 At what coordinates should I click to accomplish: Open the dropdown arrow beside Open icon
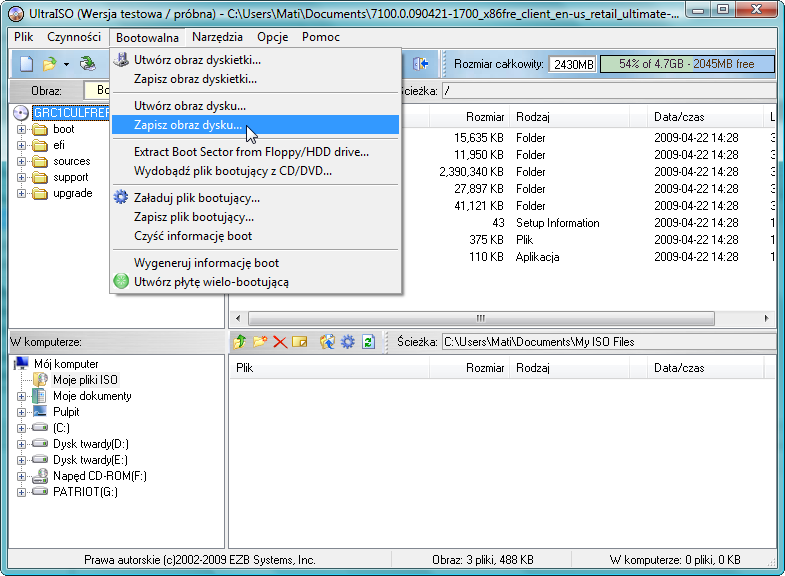66,64
